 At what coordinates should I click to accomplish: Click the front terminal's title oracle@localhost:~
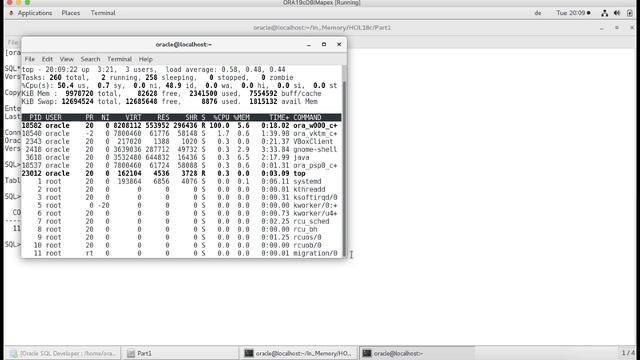pyautogui.click(x=184, y=44)
